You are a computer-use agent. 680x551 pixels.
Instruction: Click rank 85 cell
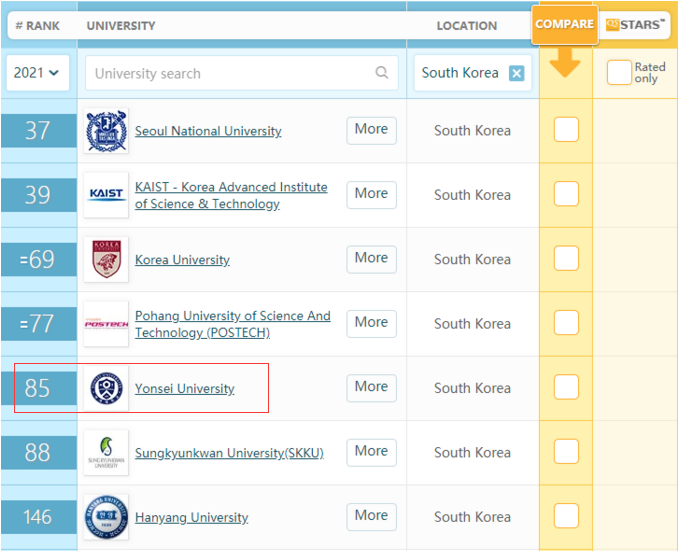coord(38,388)
